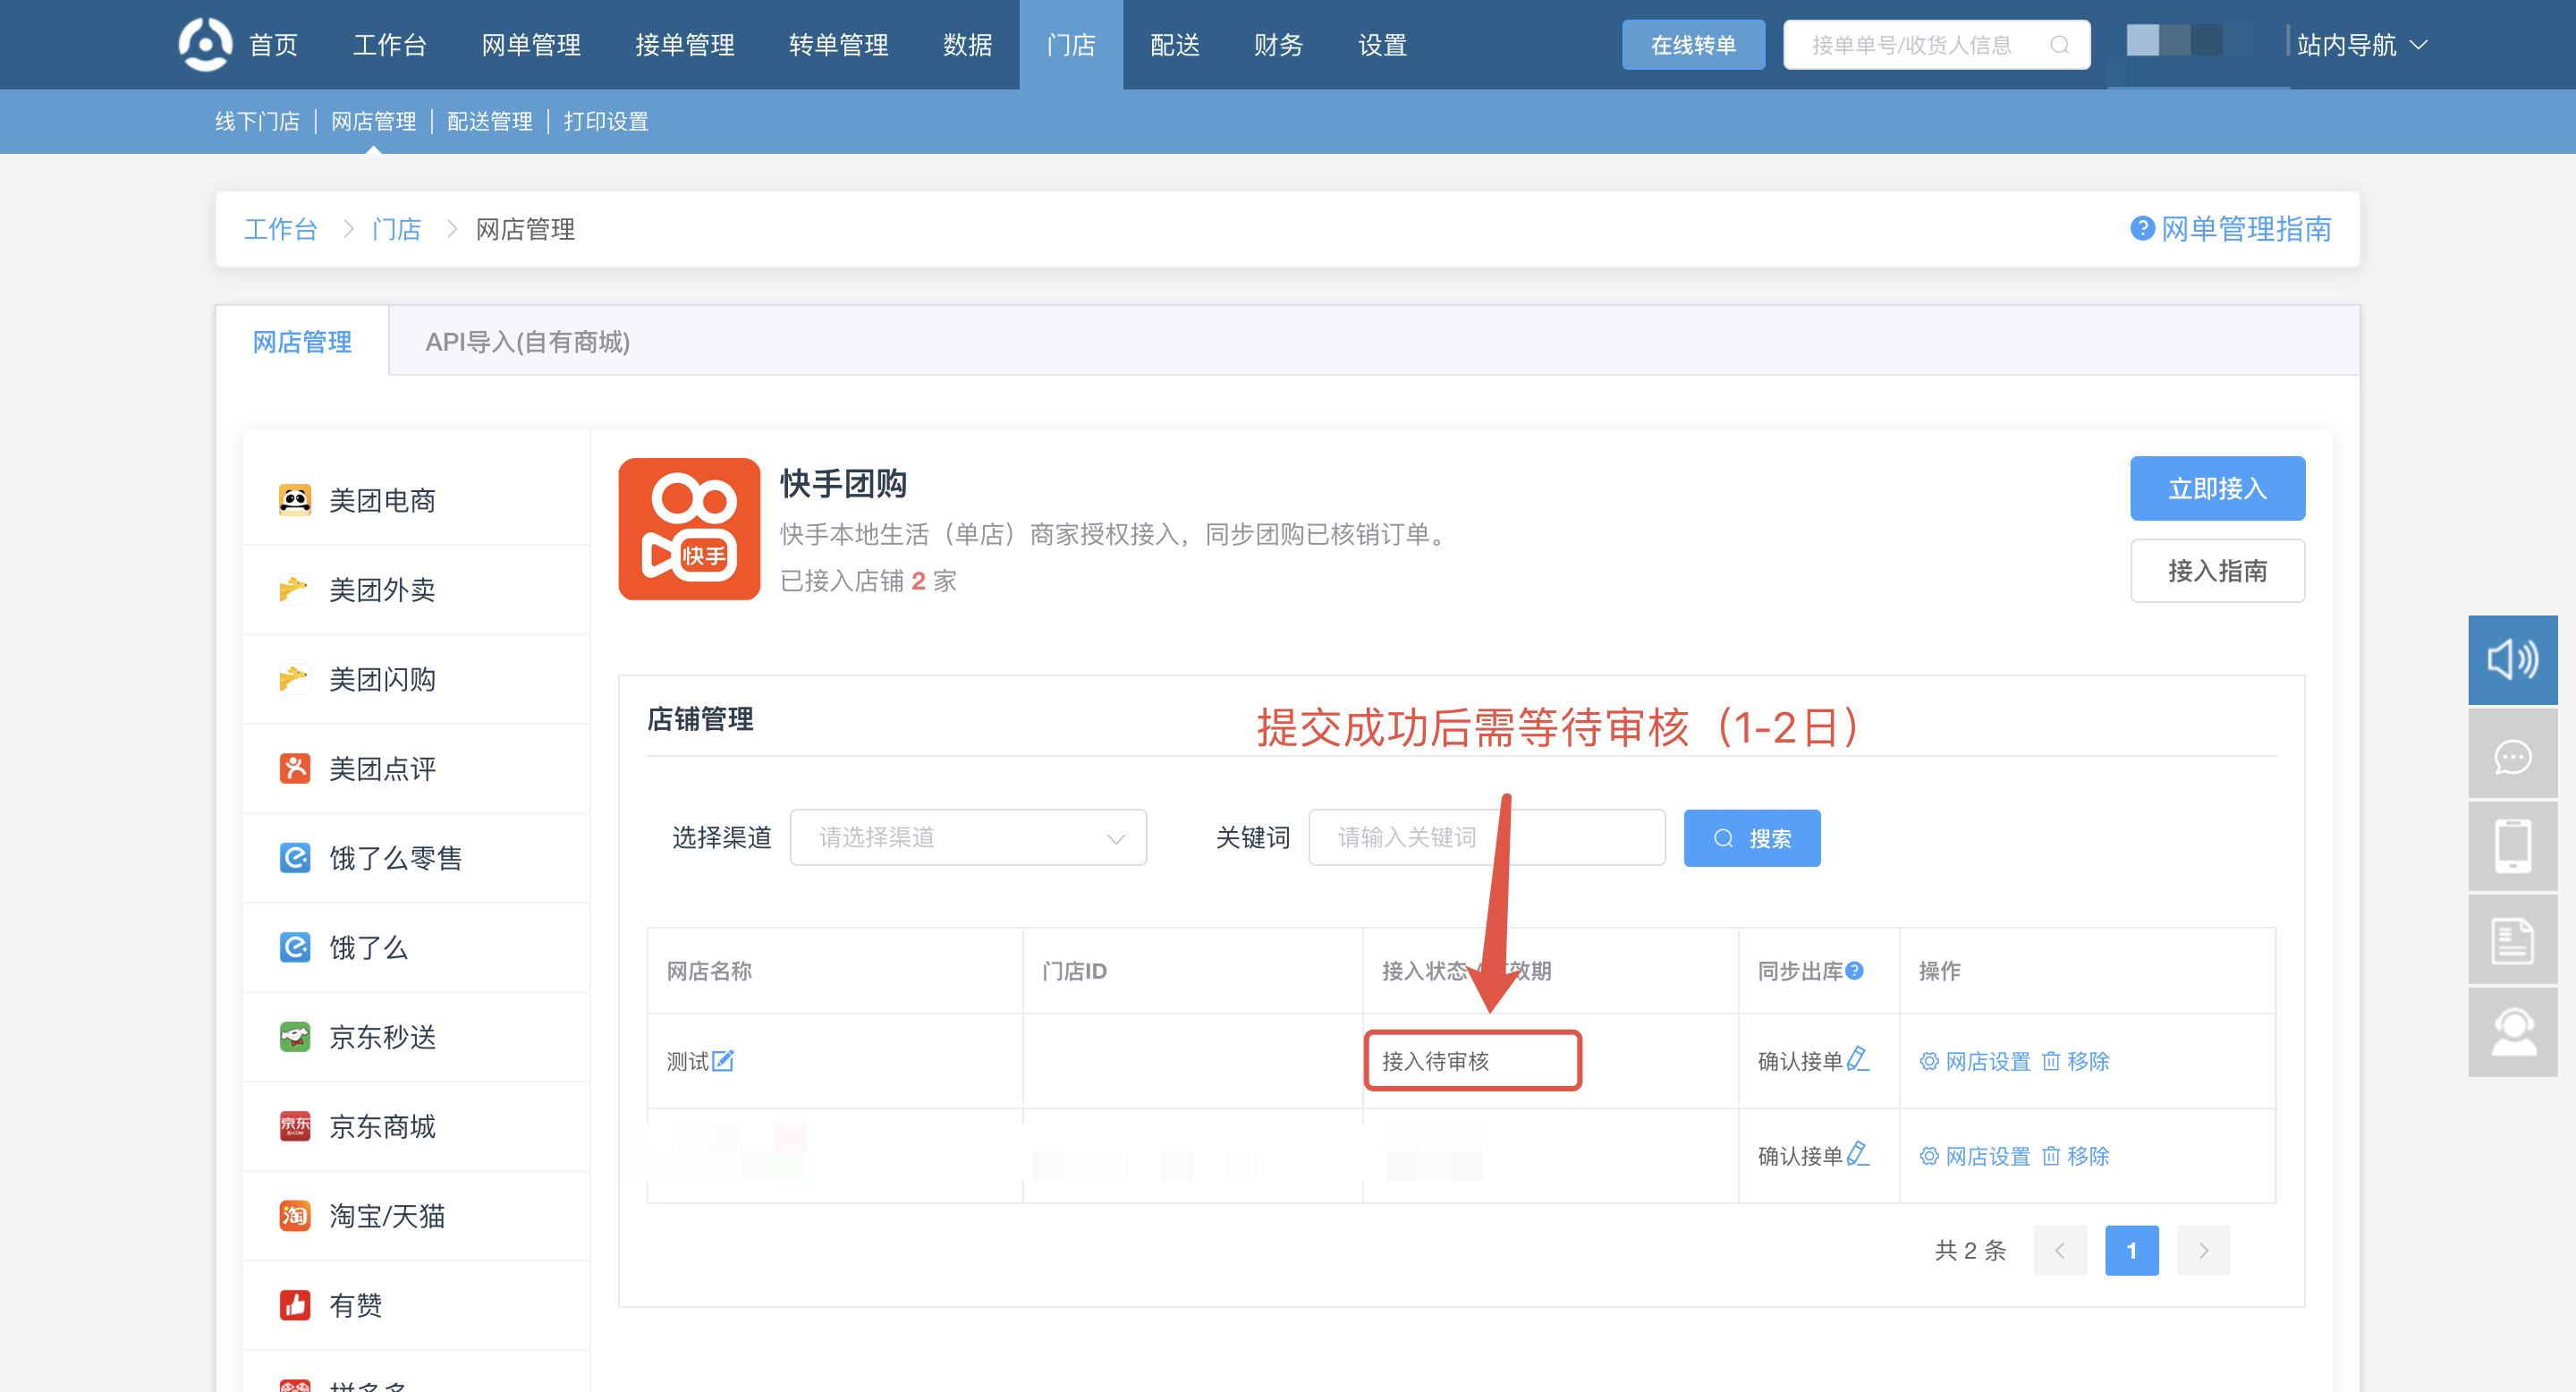2576x1392 pixels.
Task: Open 接单管理 in top navigation
Action: coord(685,45)
